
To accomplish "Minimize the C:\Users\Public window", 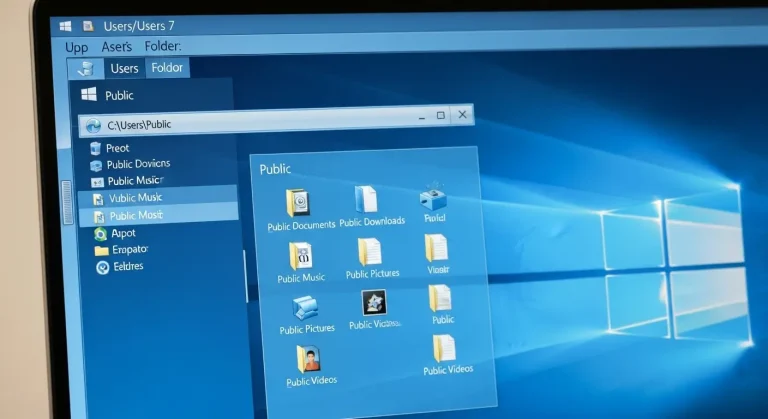I will tap(422, 118).
